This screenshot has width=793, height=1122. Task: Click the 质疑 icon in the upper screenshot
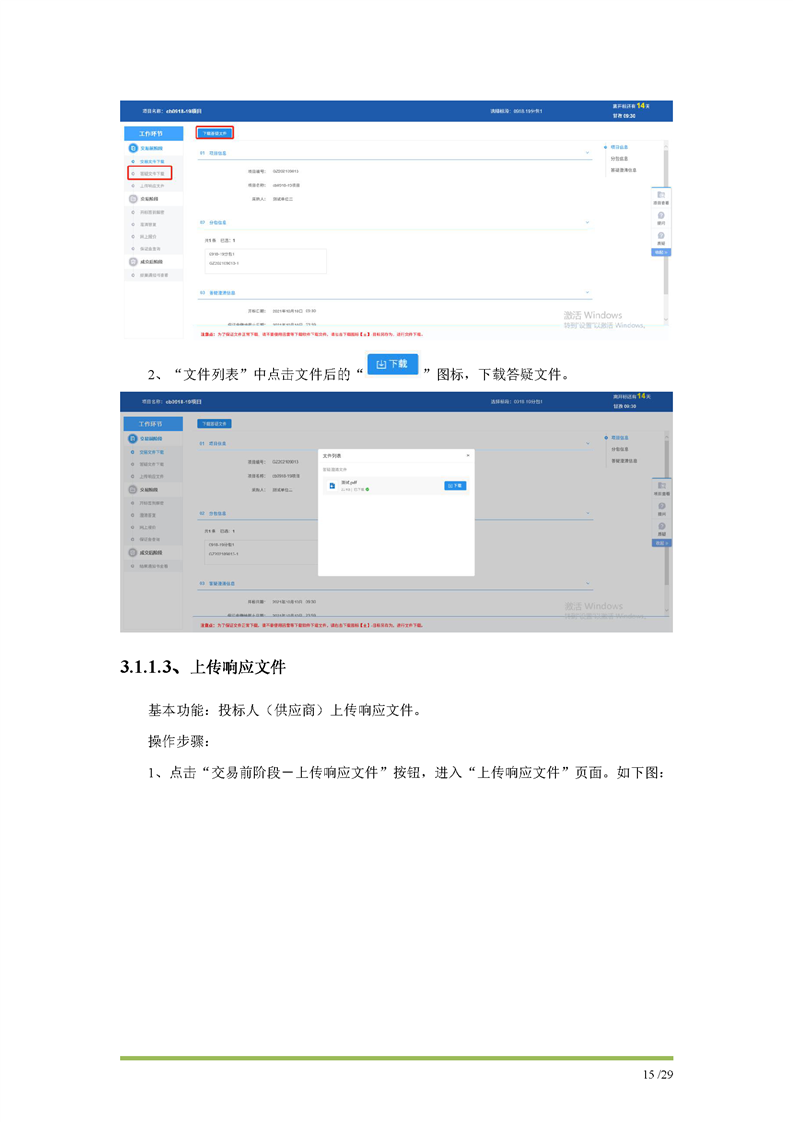(661, 238)
